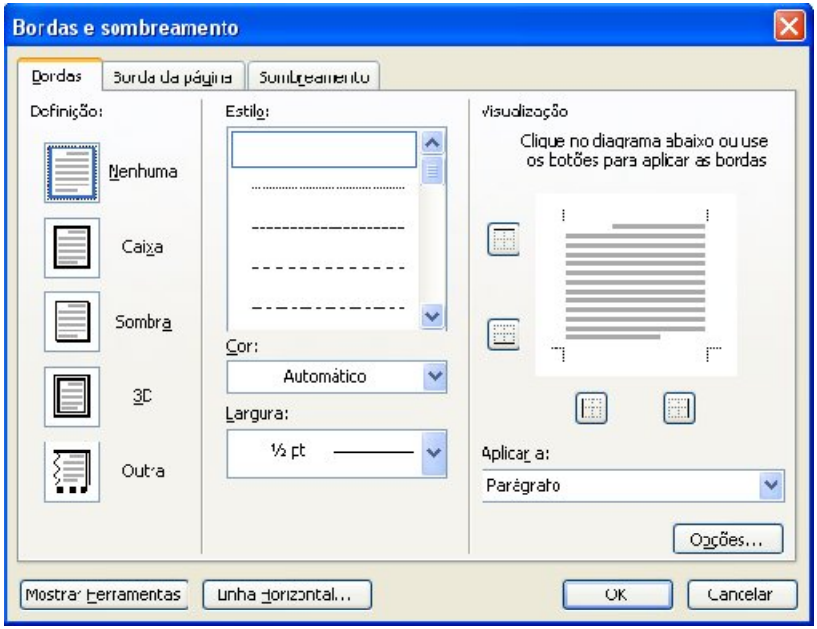The image size is (817, 629).
Task: Select the Nenhuma border setting icon
Action: pyautogui.click(x=71, y=171)
